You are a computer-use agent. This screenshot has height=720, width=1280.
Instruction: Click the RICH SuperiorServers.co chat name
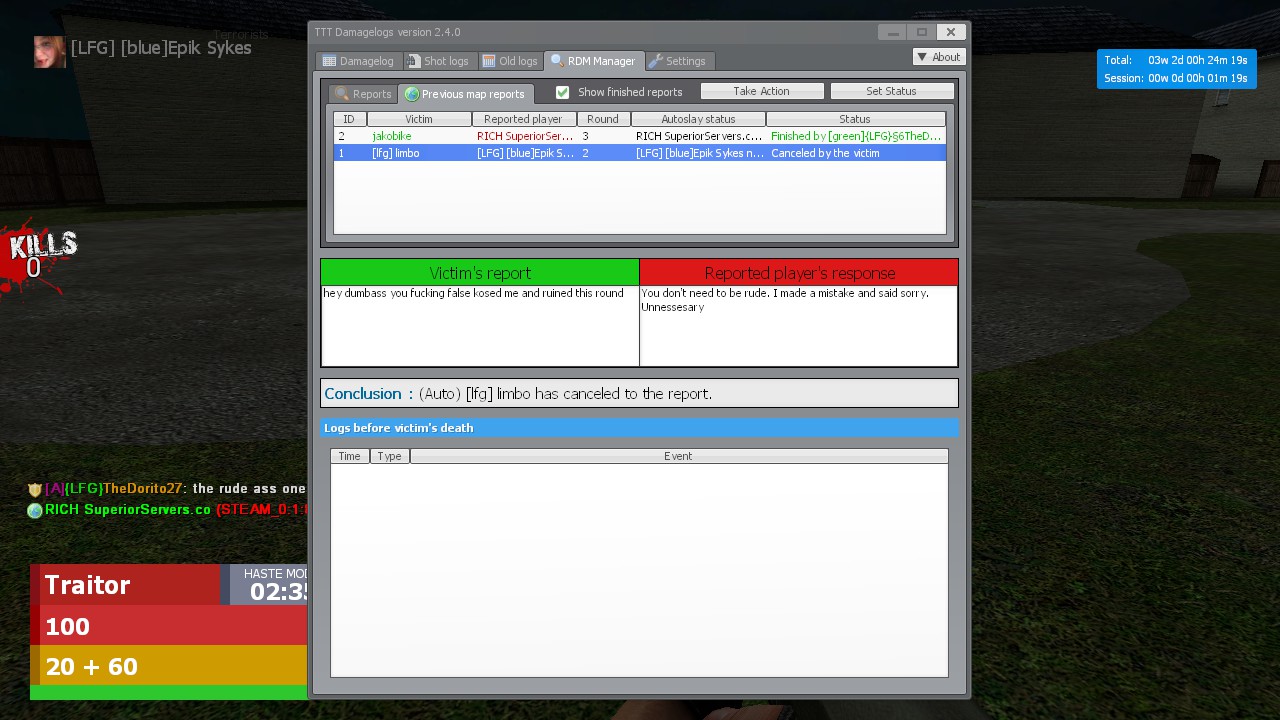128,510
